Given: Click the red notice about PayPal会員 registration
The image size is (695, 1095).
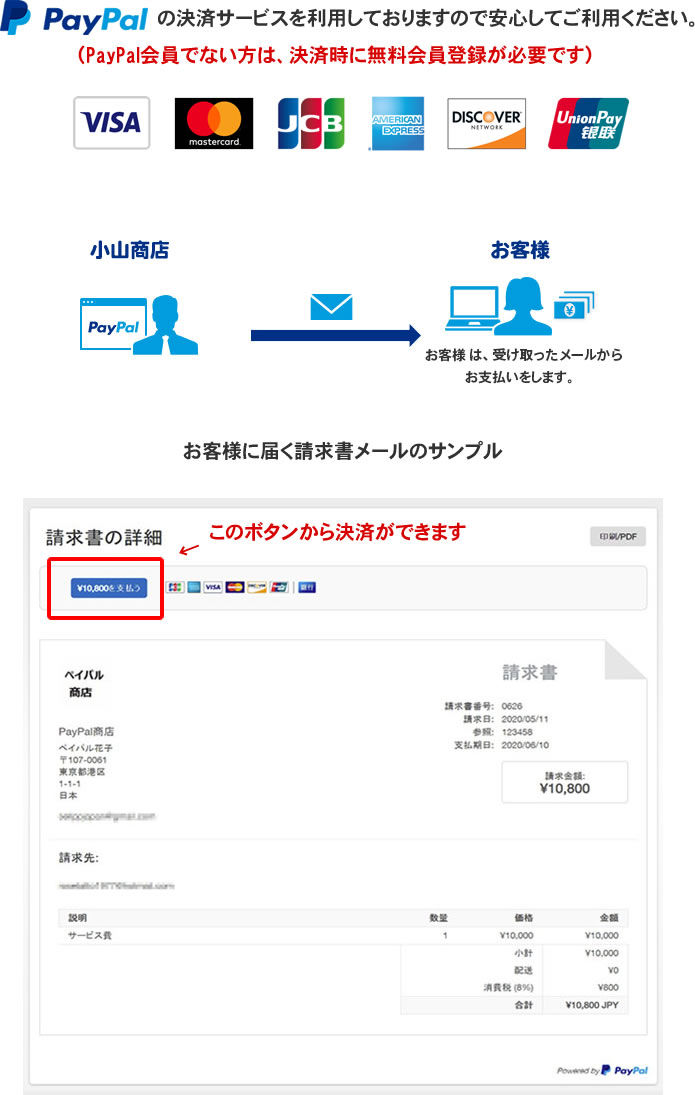Looking at the screenshot, I should [x=335, y=54].
